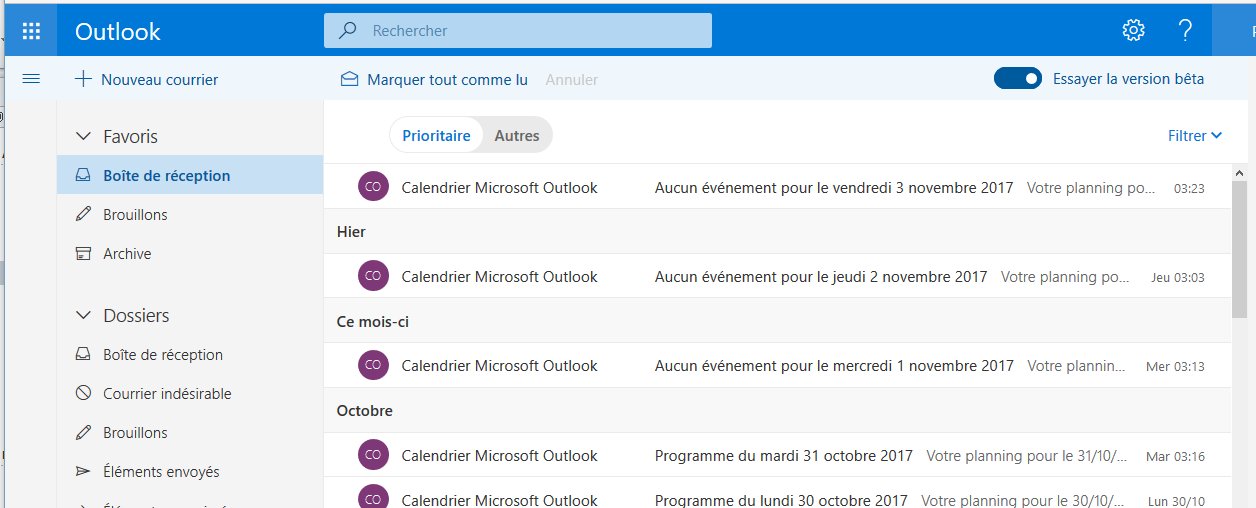Click the message list vertical scrollbar
This screenshot has height=508, width=1256.
coord(1239,250)
